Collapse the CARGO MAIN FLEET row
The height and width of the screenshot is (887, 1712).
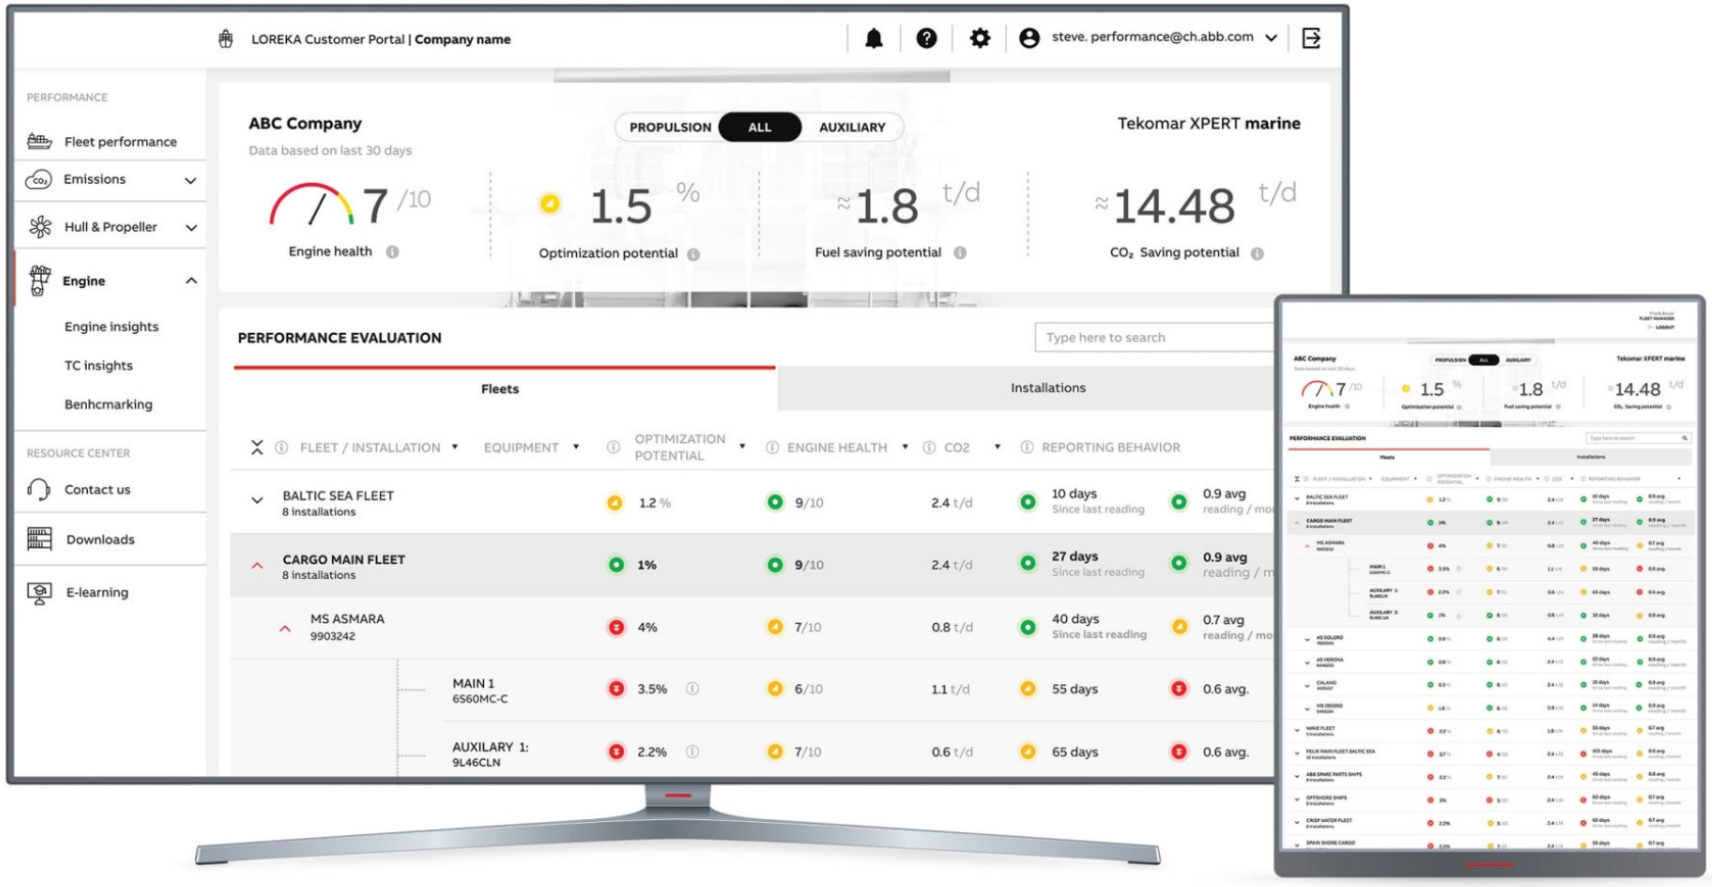click(x=257, y=565)
